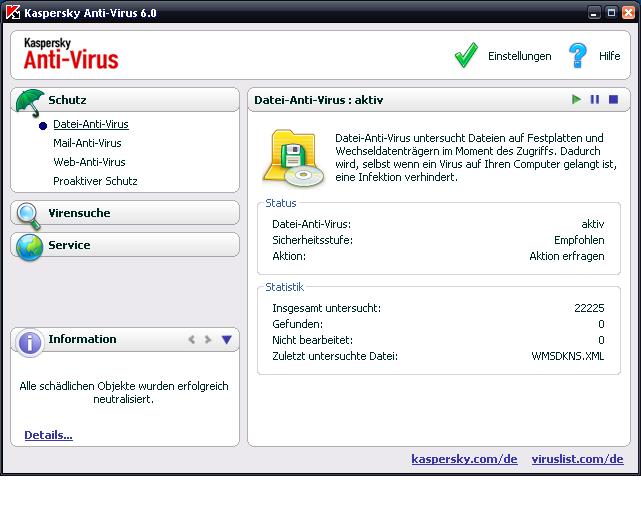
Task: Select Mail-Anti-Virus in the Schutz list
Action: pos(87,143)
